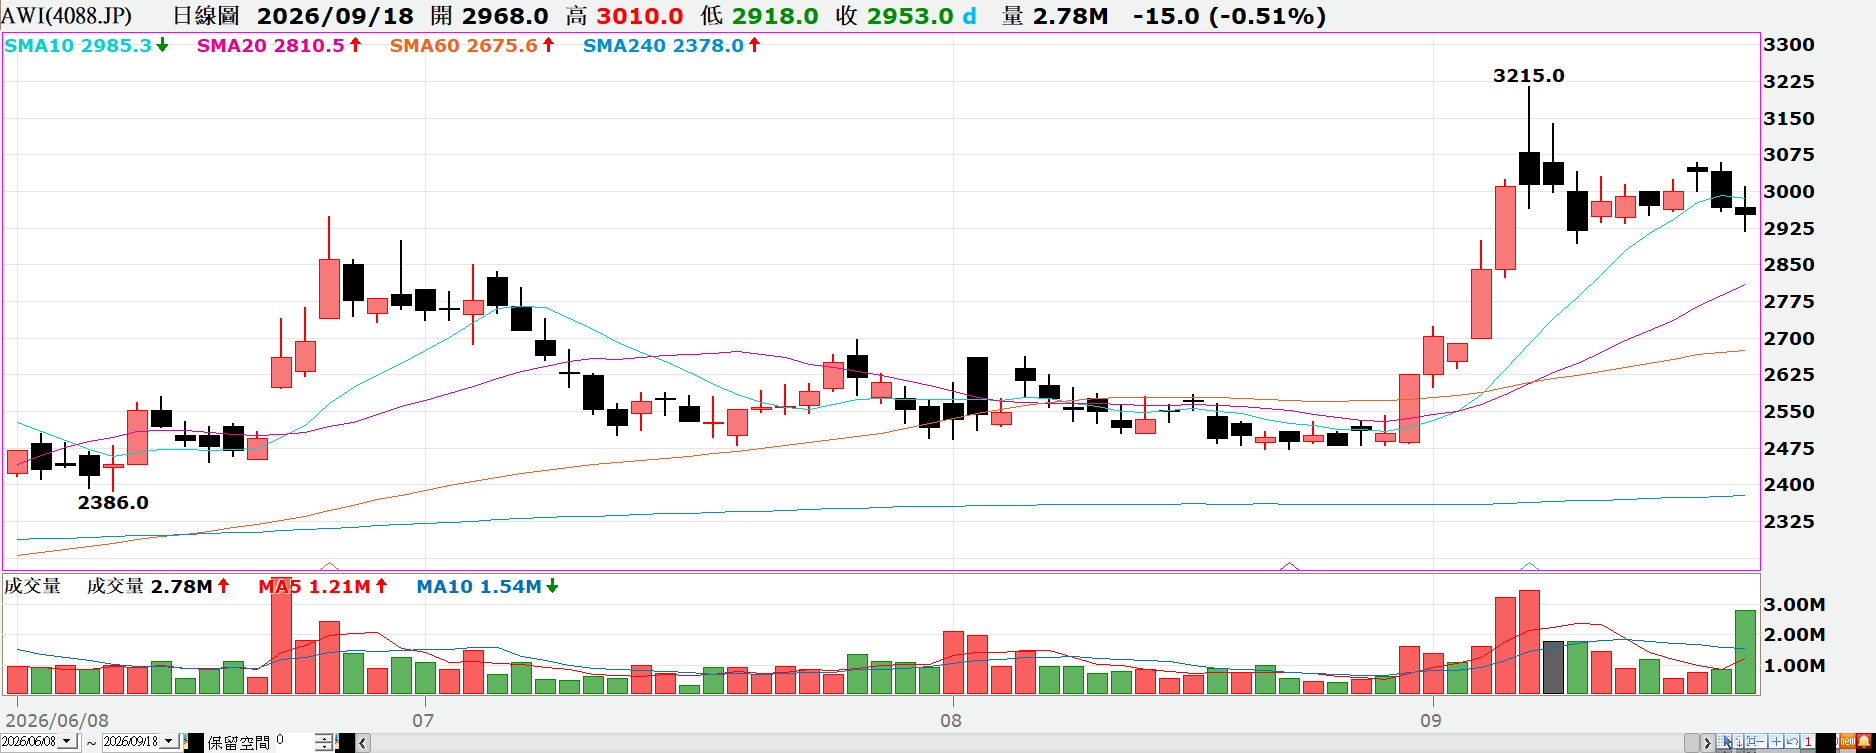This screenshot has width=1876, height=753.
Task: Click the 2026/06/08 date axis label
Action: pos(57,720)
